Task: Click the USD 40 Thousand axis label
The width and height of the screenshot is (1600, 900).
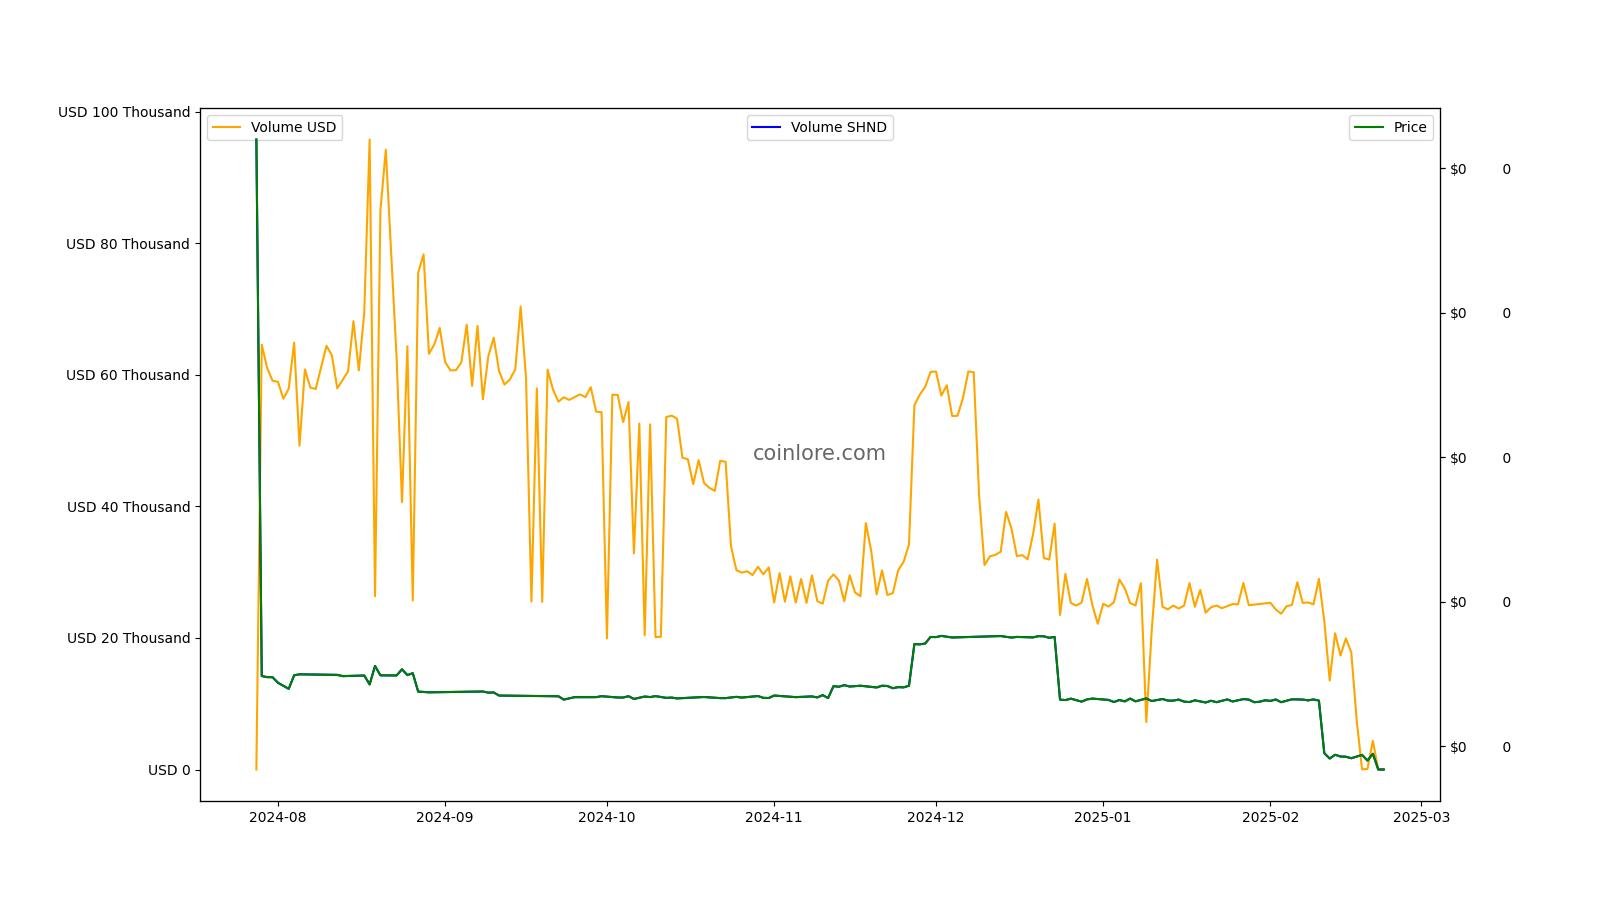Action: [x=128, y=507]
